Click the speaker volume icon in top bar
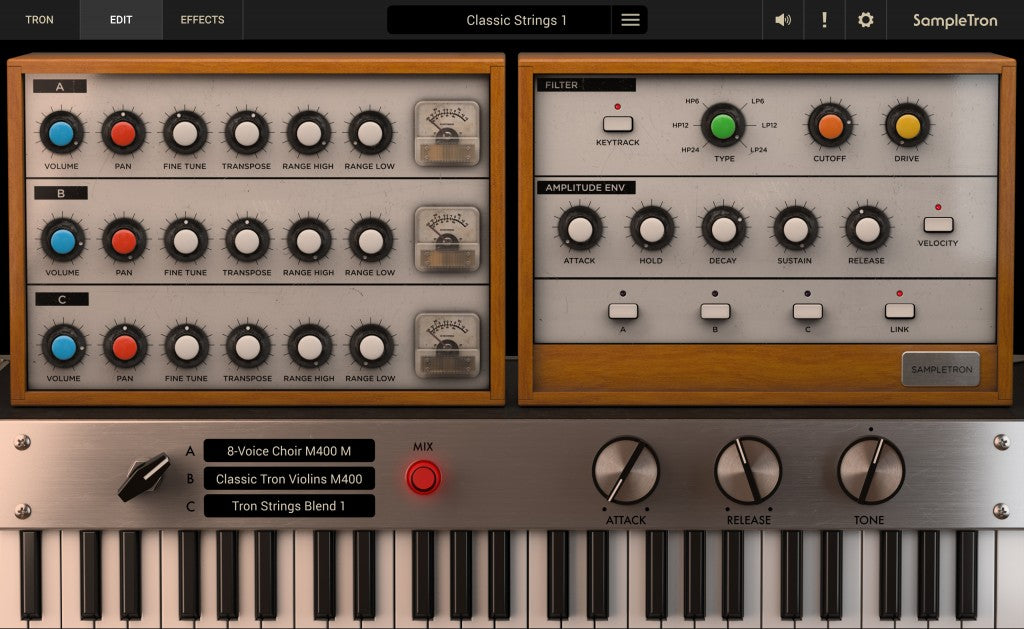This screenshot has width=1024, height=629. click(x=783, y=20)
